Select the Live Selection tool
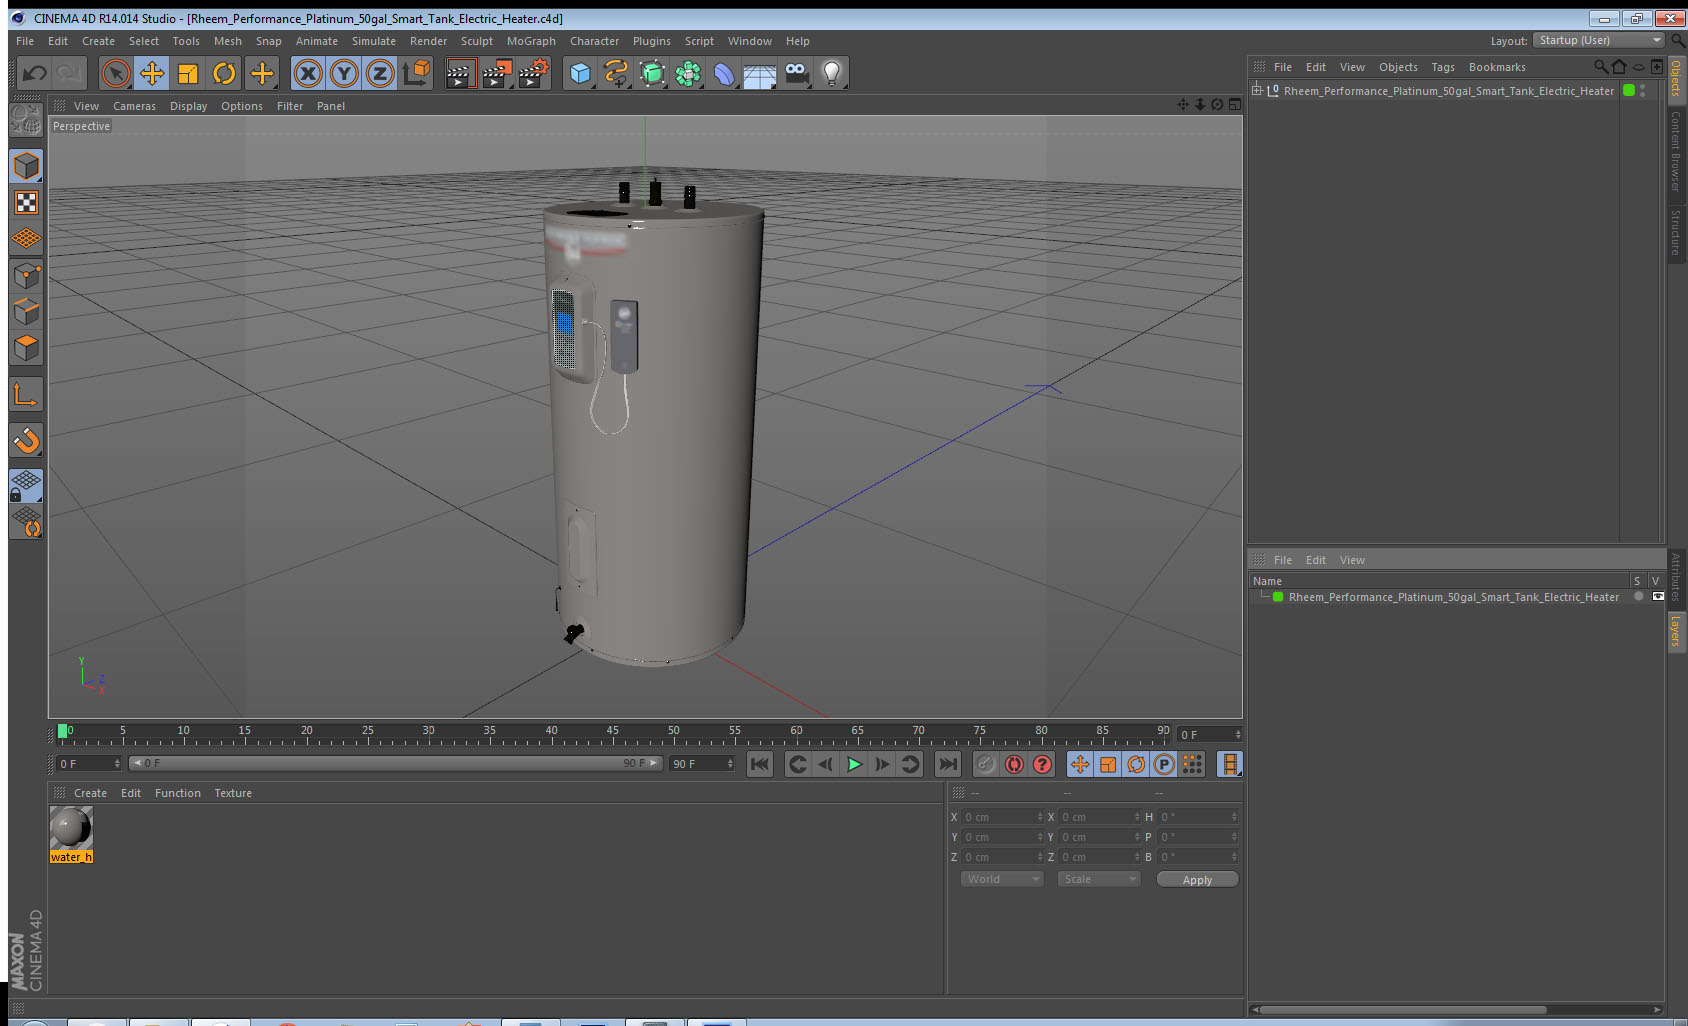Screen dimensions: 1688x1026 [x=116, y=73]
